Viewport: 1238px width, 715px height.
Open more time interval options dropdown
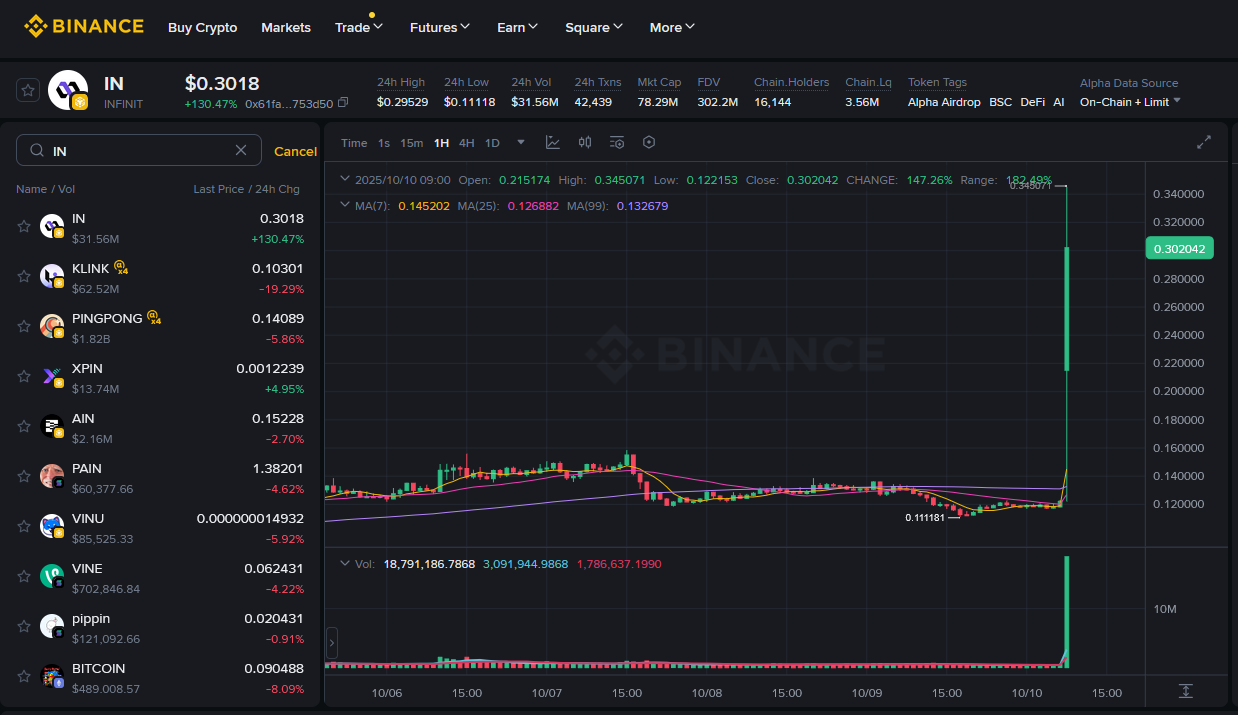(x=520, y=143)
